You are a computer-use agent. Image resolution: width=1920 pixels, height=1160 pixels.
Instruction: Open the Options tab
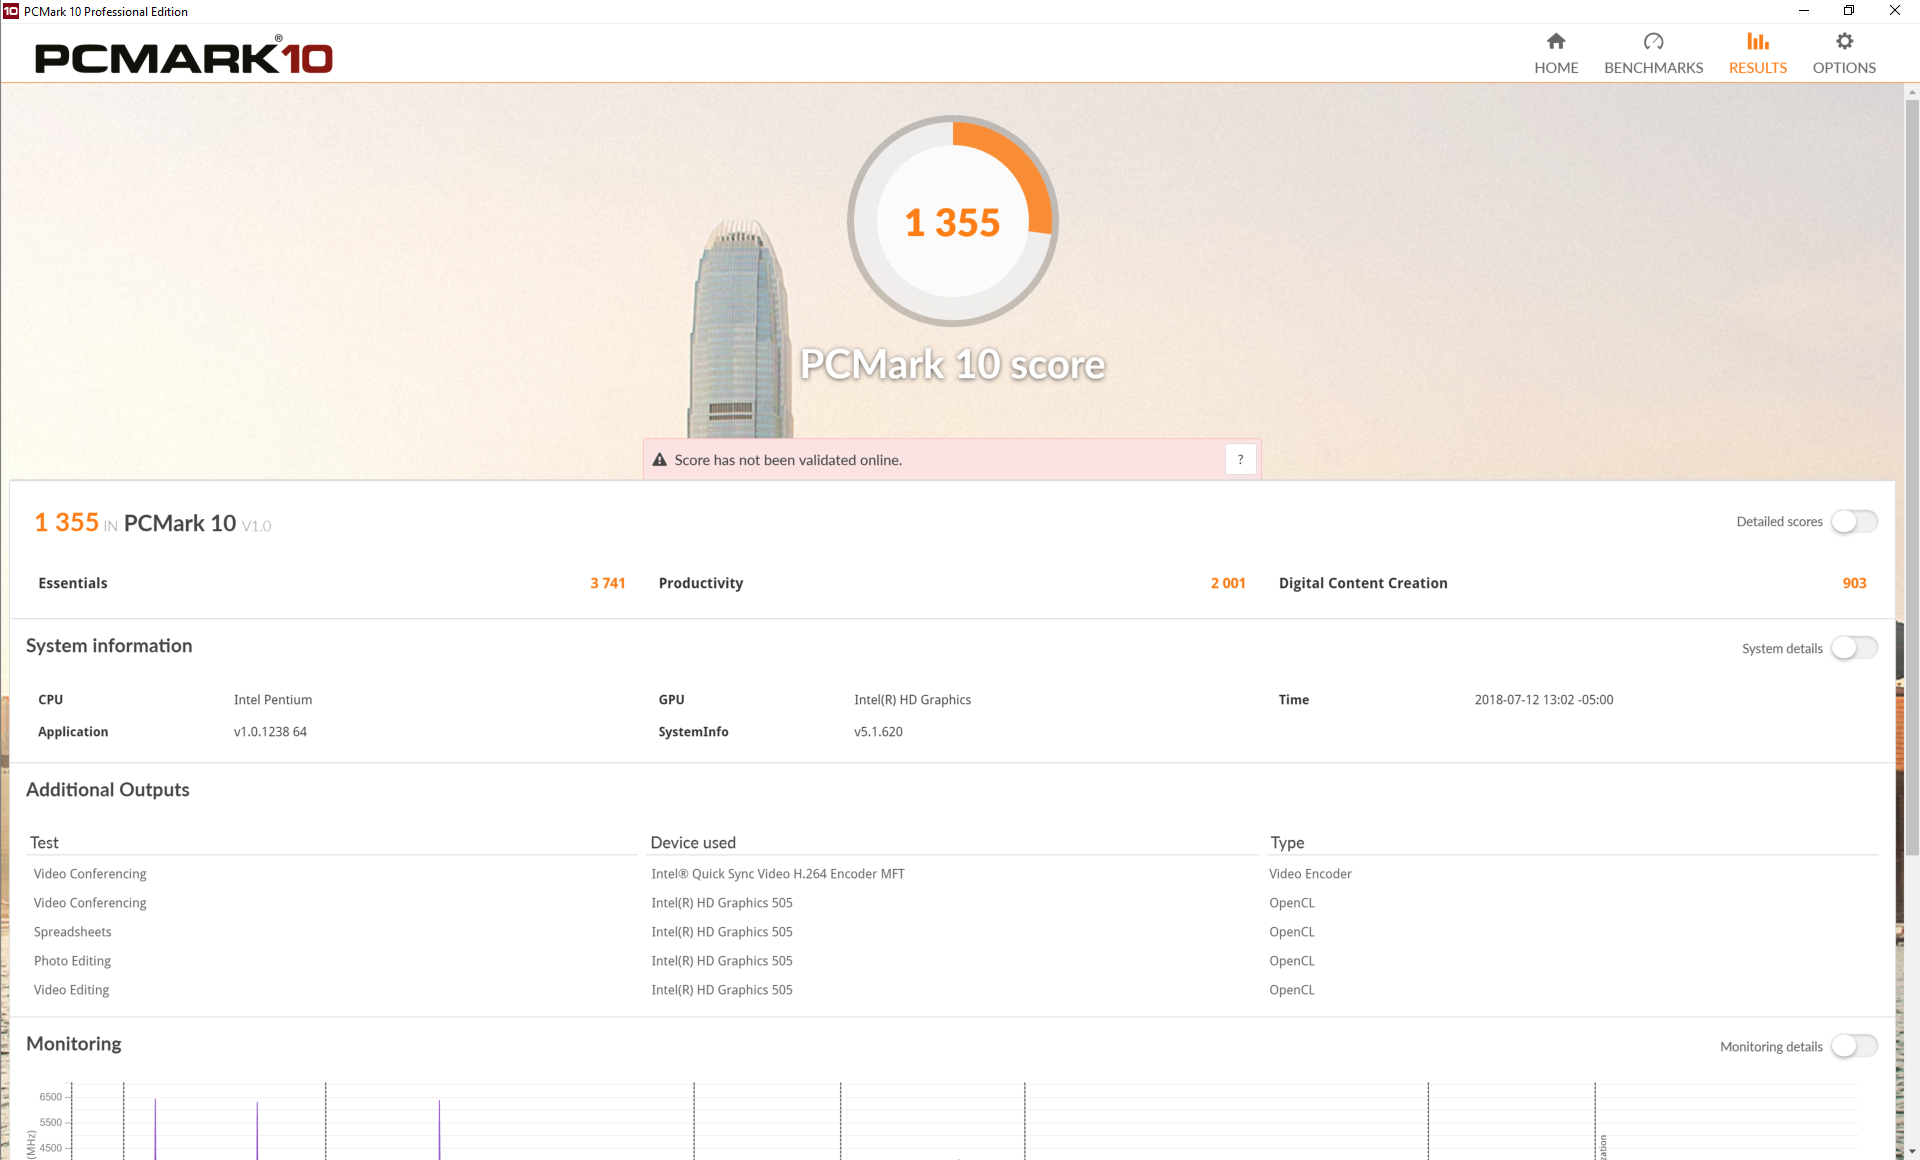[1844, 53]
